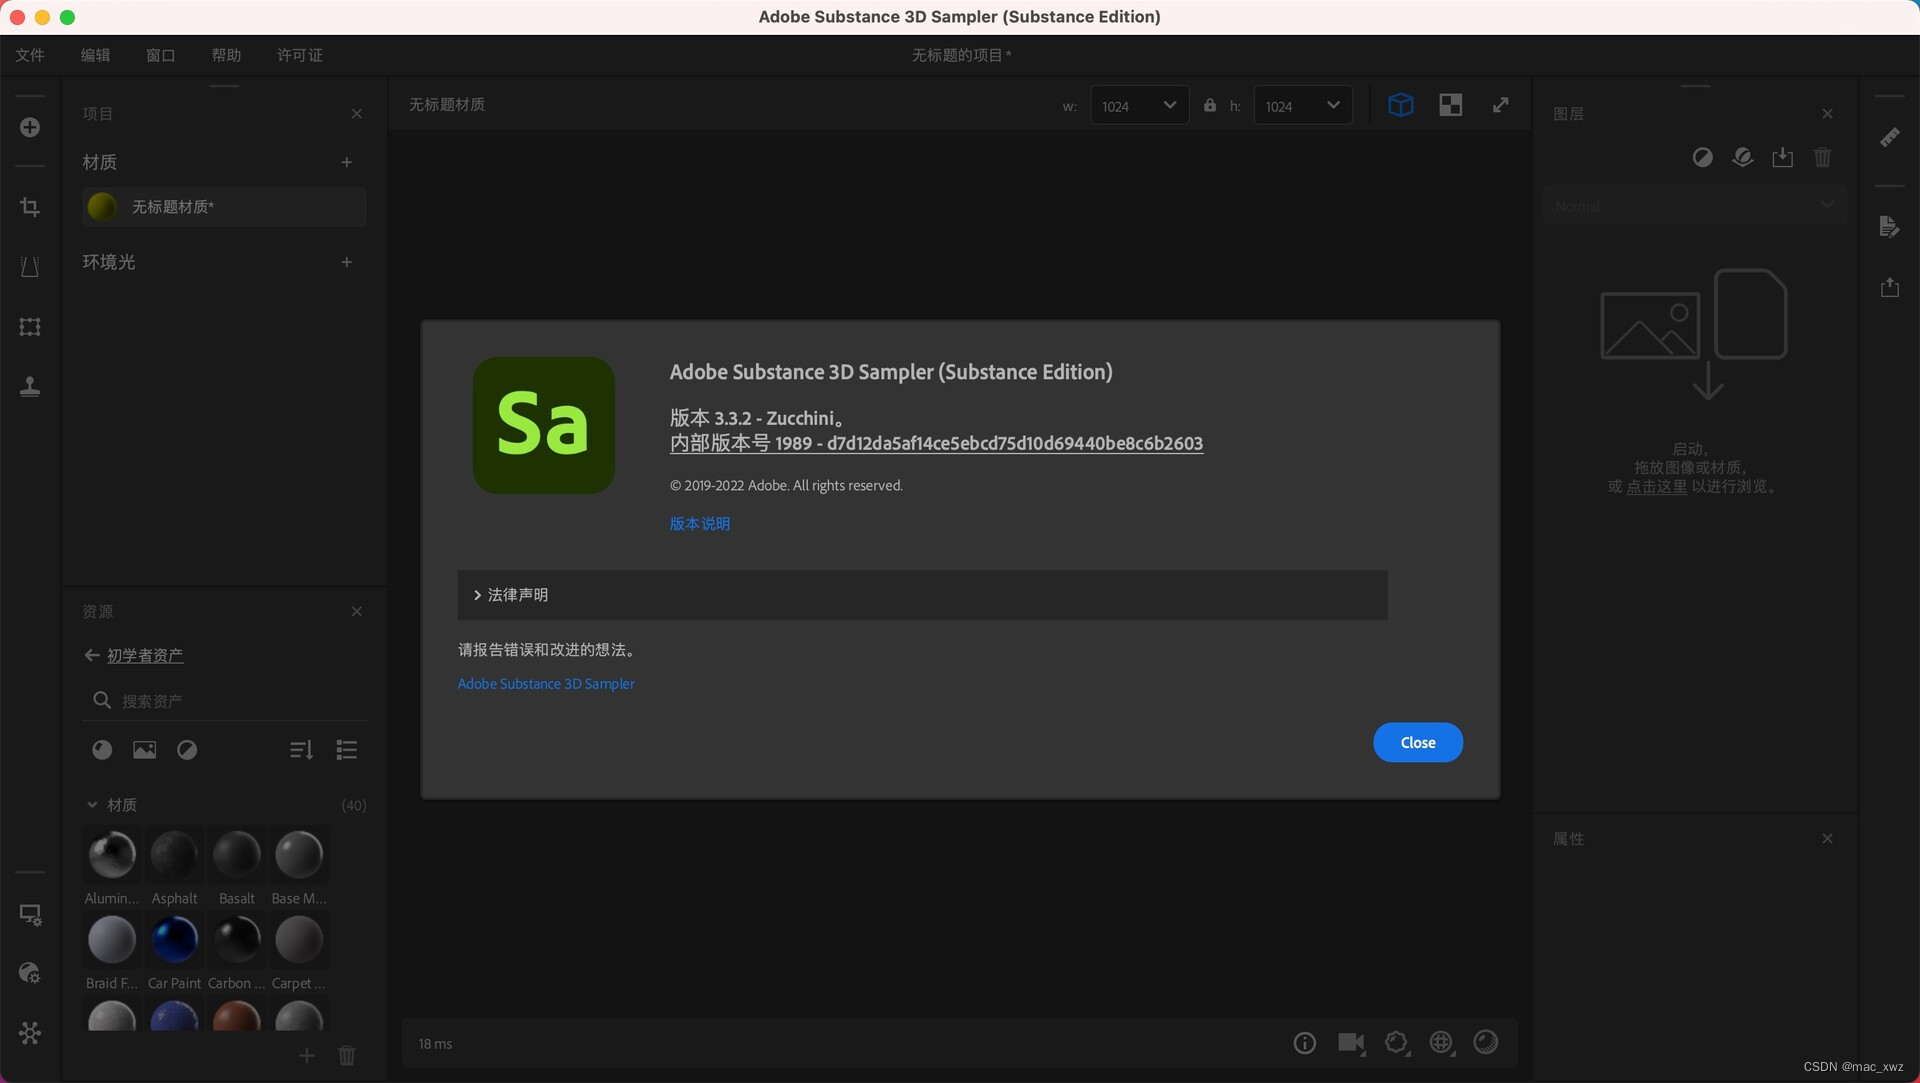This screenshot has height=1083, width=1920.
Task: Select the Clone stamp tool
Action: pos(30,387)
